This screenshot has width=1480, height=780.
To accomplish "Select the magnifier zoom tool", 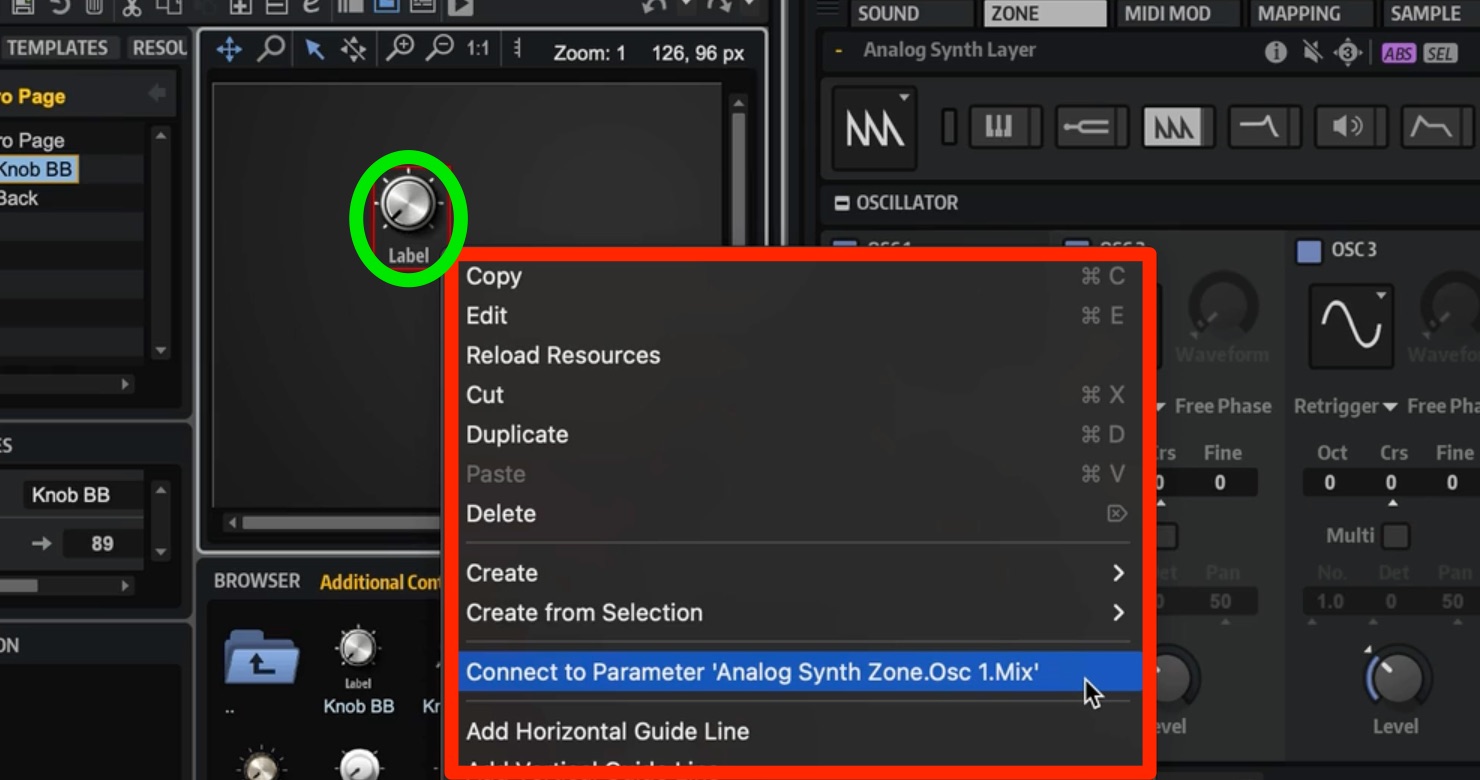I will click(270, 49).
